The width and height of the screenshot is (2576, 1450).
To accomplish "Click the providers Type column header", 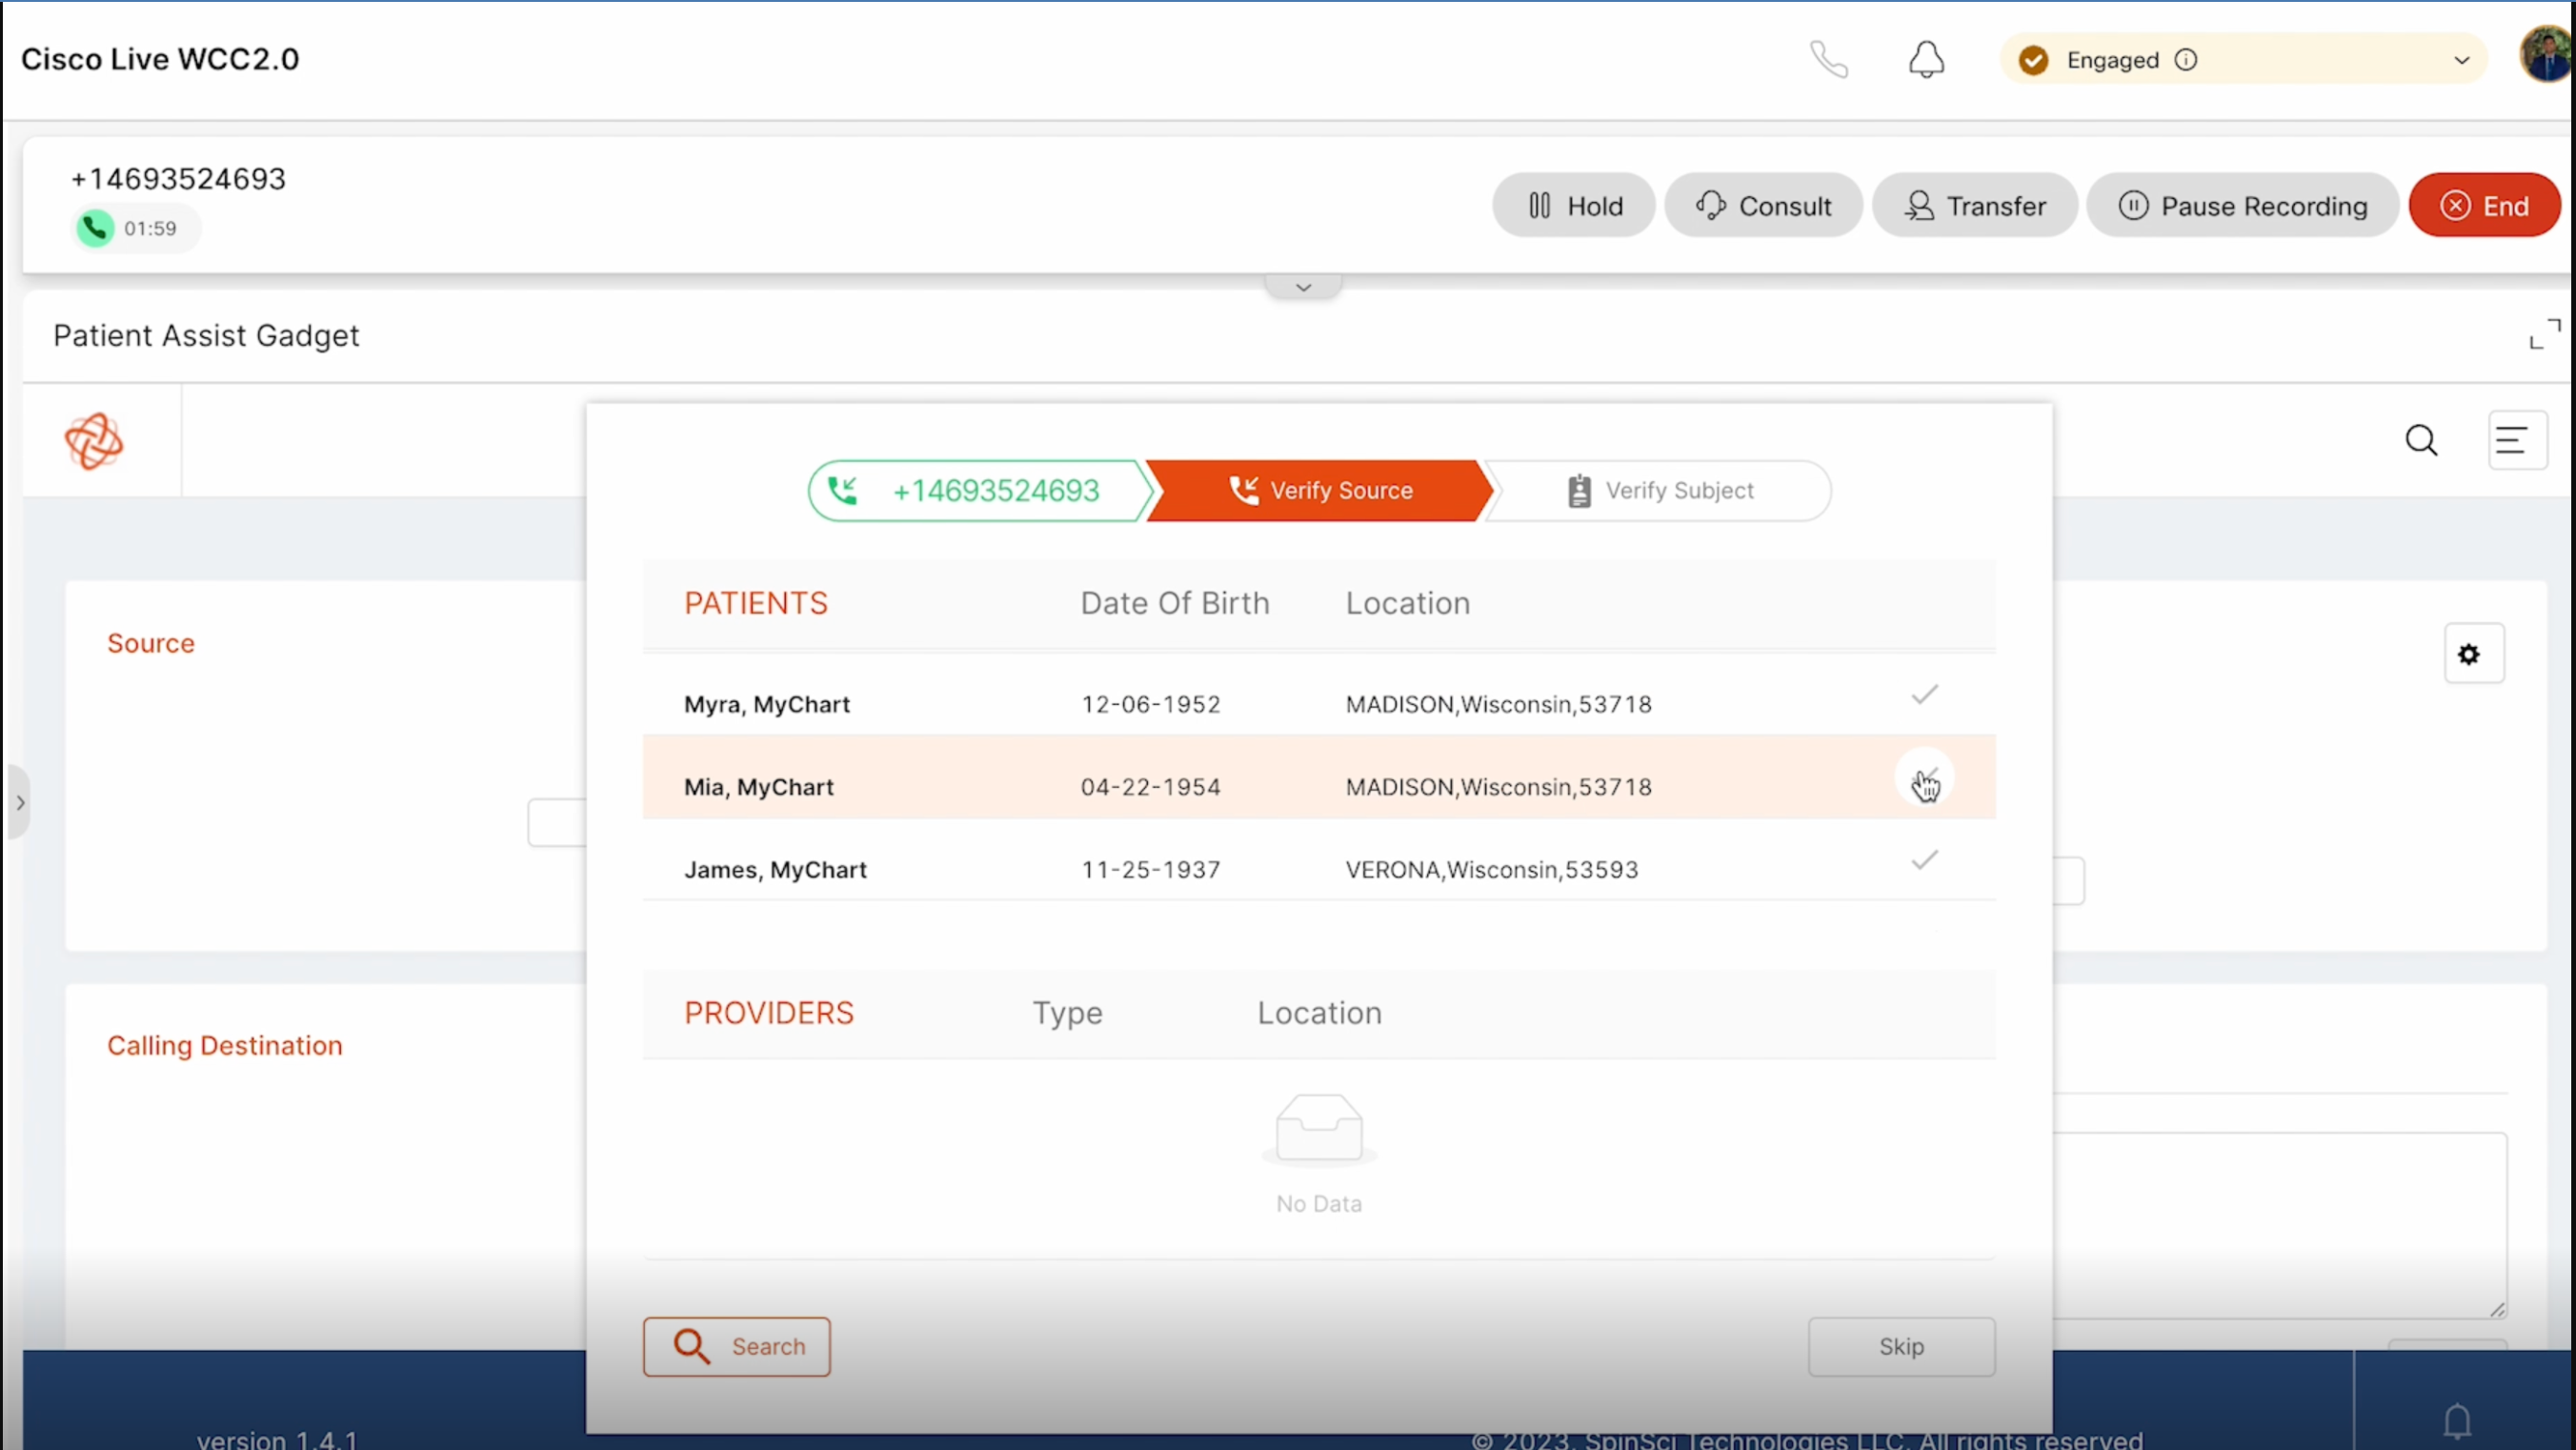I will point(1067,1013).
